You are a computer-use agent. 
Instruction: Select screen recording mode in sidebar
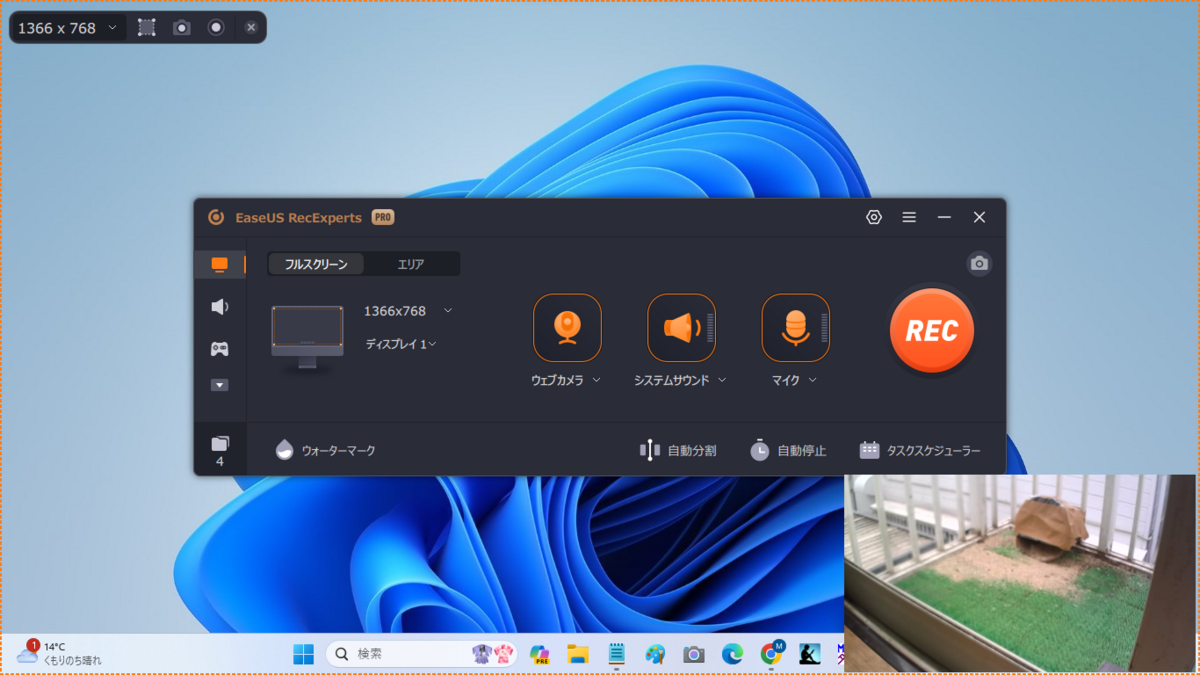pos(219,265)
